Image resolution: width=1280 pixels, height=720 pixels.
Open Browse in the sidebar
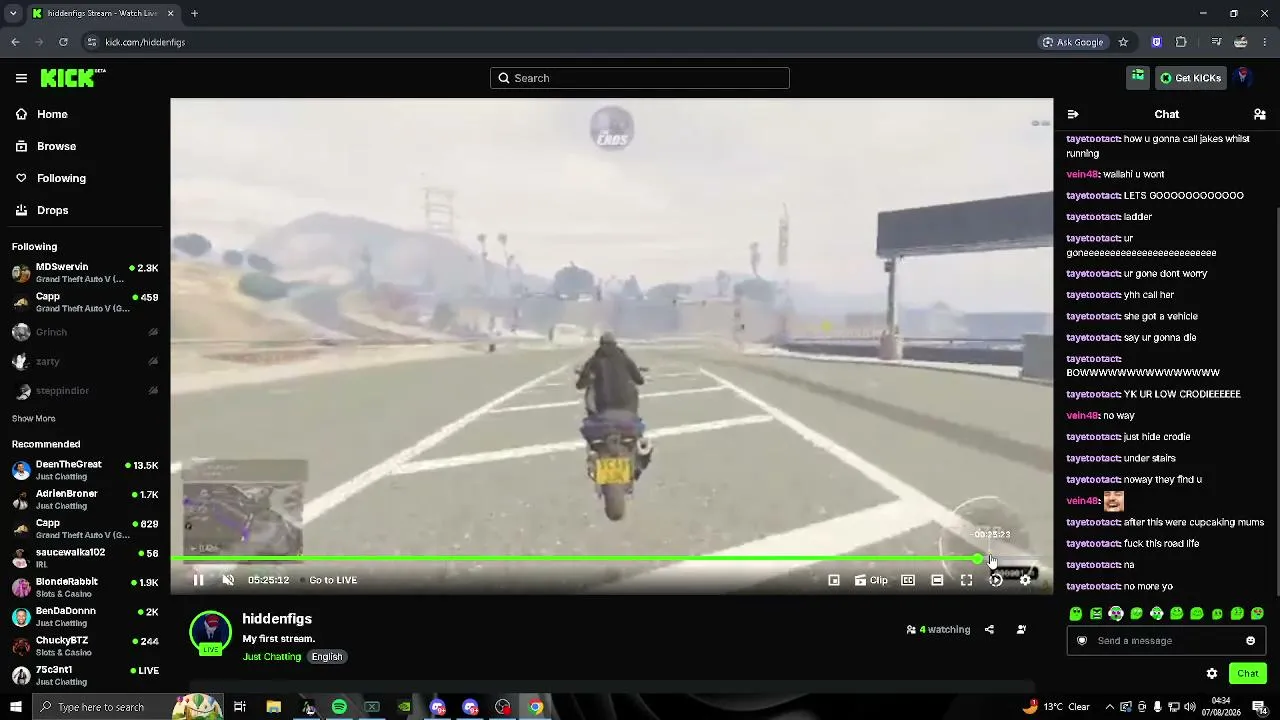click(x=46, y=146)
